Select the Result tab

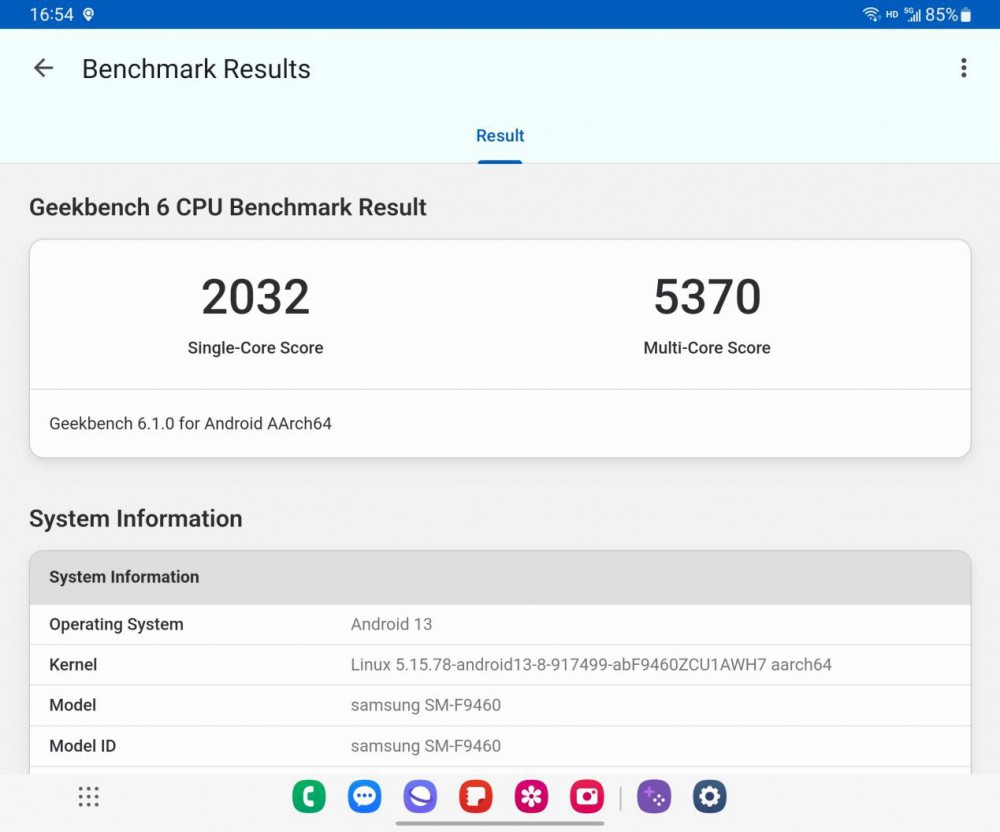click(500, 136)
